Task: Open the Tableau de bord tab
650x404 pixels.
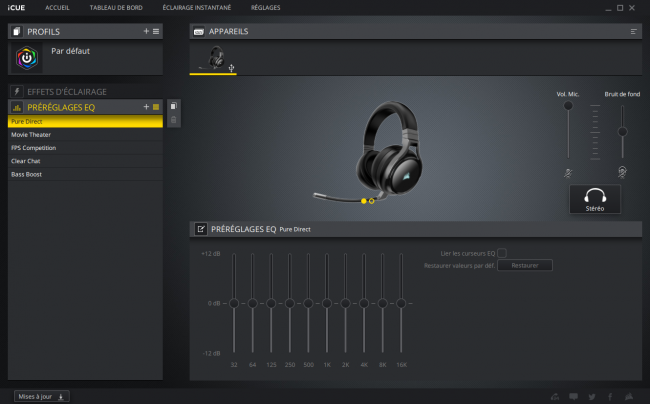Action: (x=116, y=7)
